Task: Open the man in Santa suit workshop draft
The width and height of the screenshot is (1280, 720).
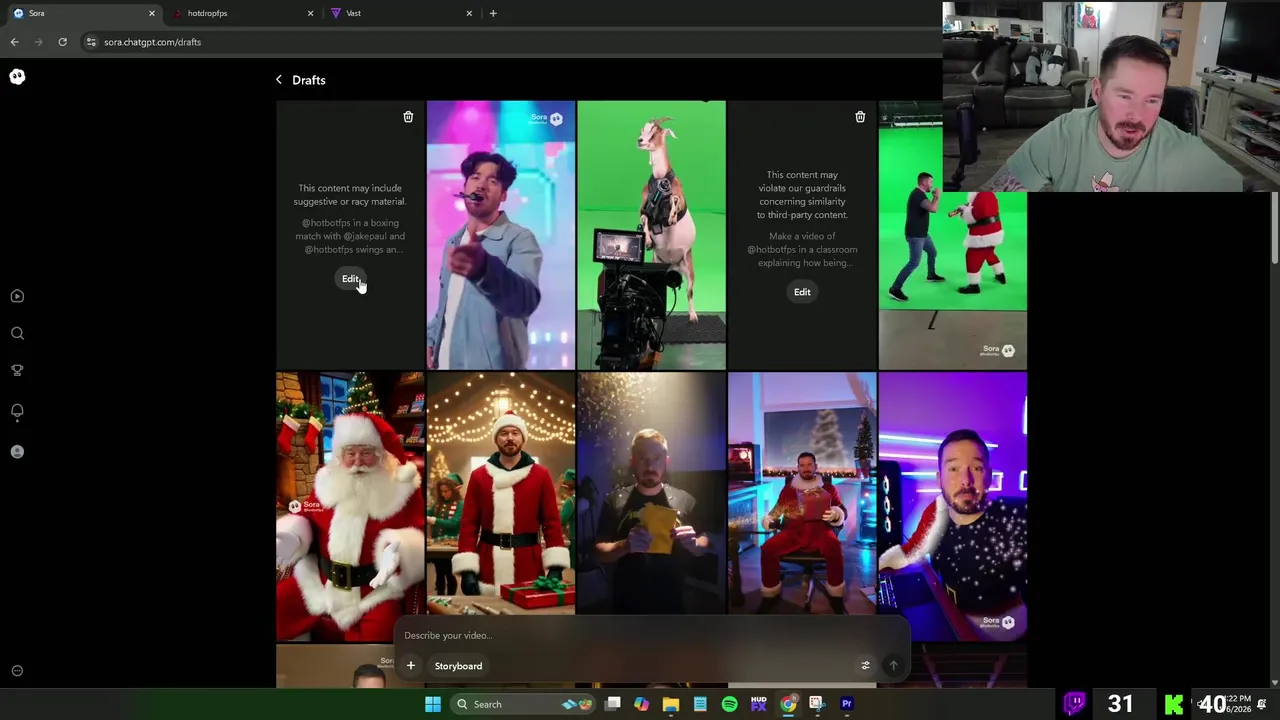Action: [501, 495]
